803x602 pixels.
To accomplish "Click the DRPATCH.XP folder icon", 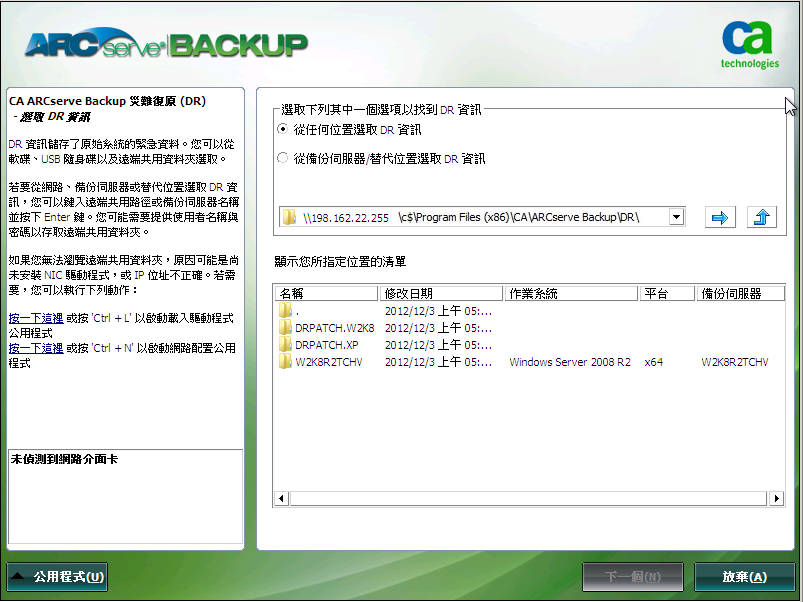I will point(285,345).
